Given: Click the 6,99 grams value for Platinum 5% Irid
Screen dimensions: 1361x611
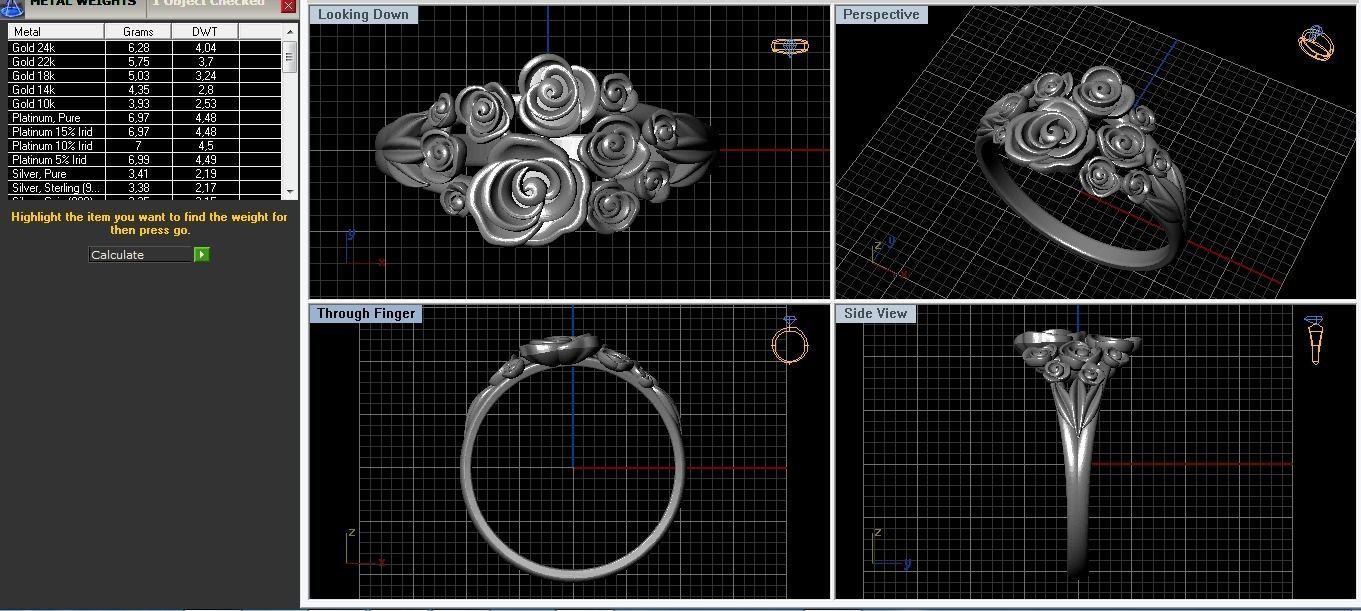Looking at the screenshot, I should tap(139, 160).
